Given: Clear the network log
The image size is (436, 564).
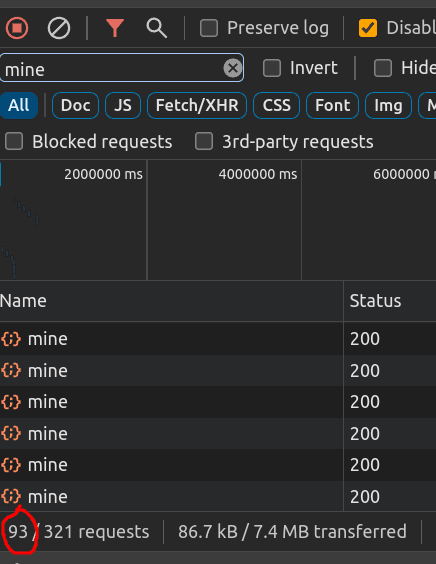Looking at the screenshot, I should 59,28.
